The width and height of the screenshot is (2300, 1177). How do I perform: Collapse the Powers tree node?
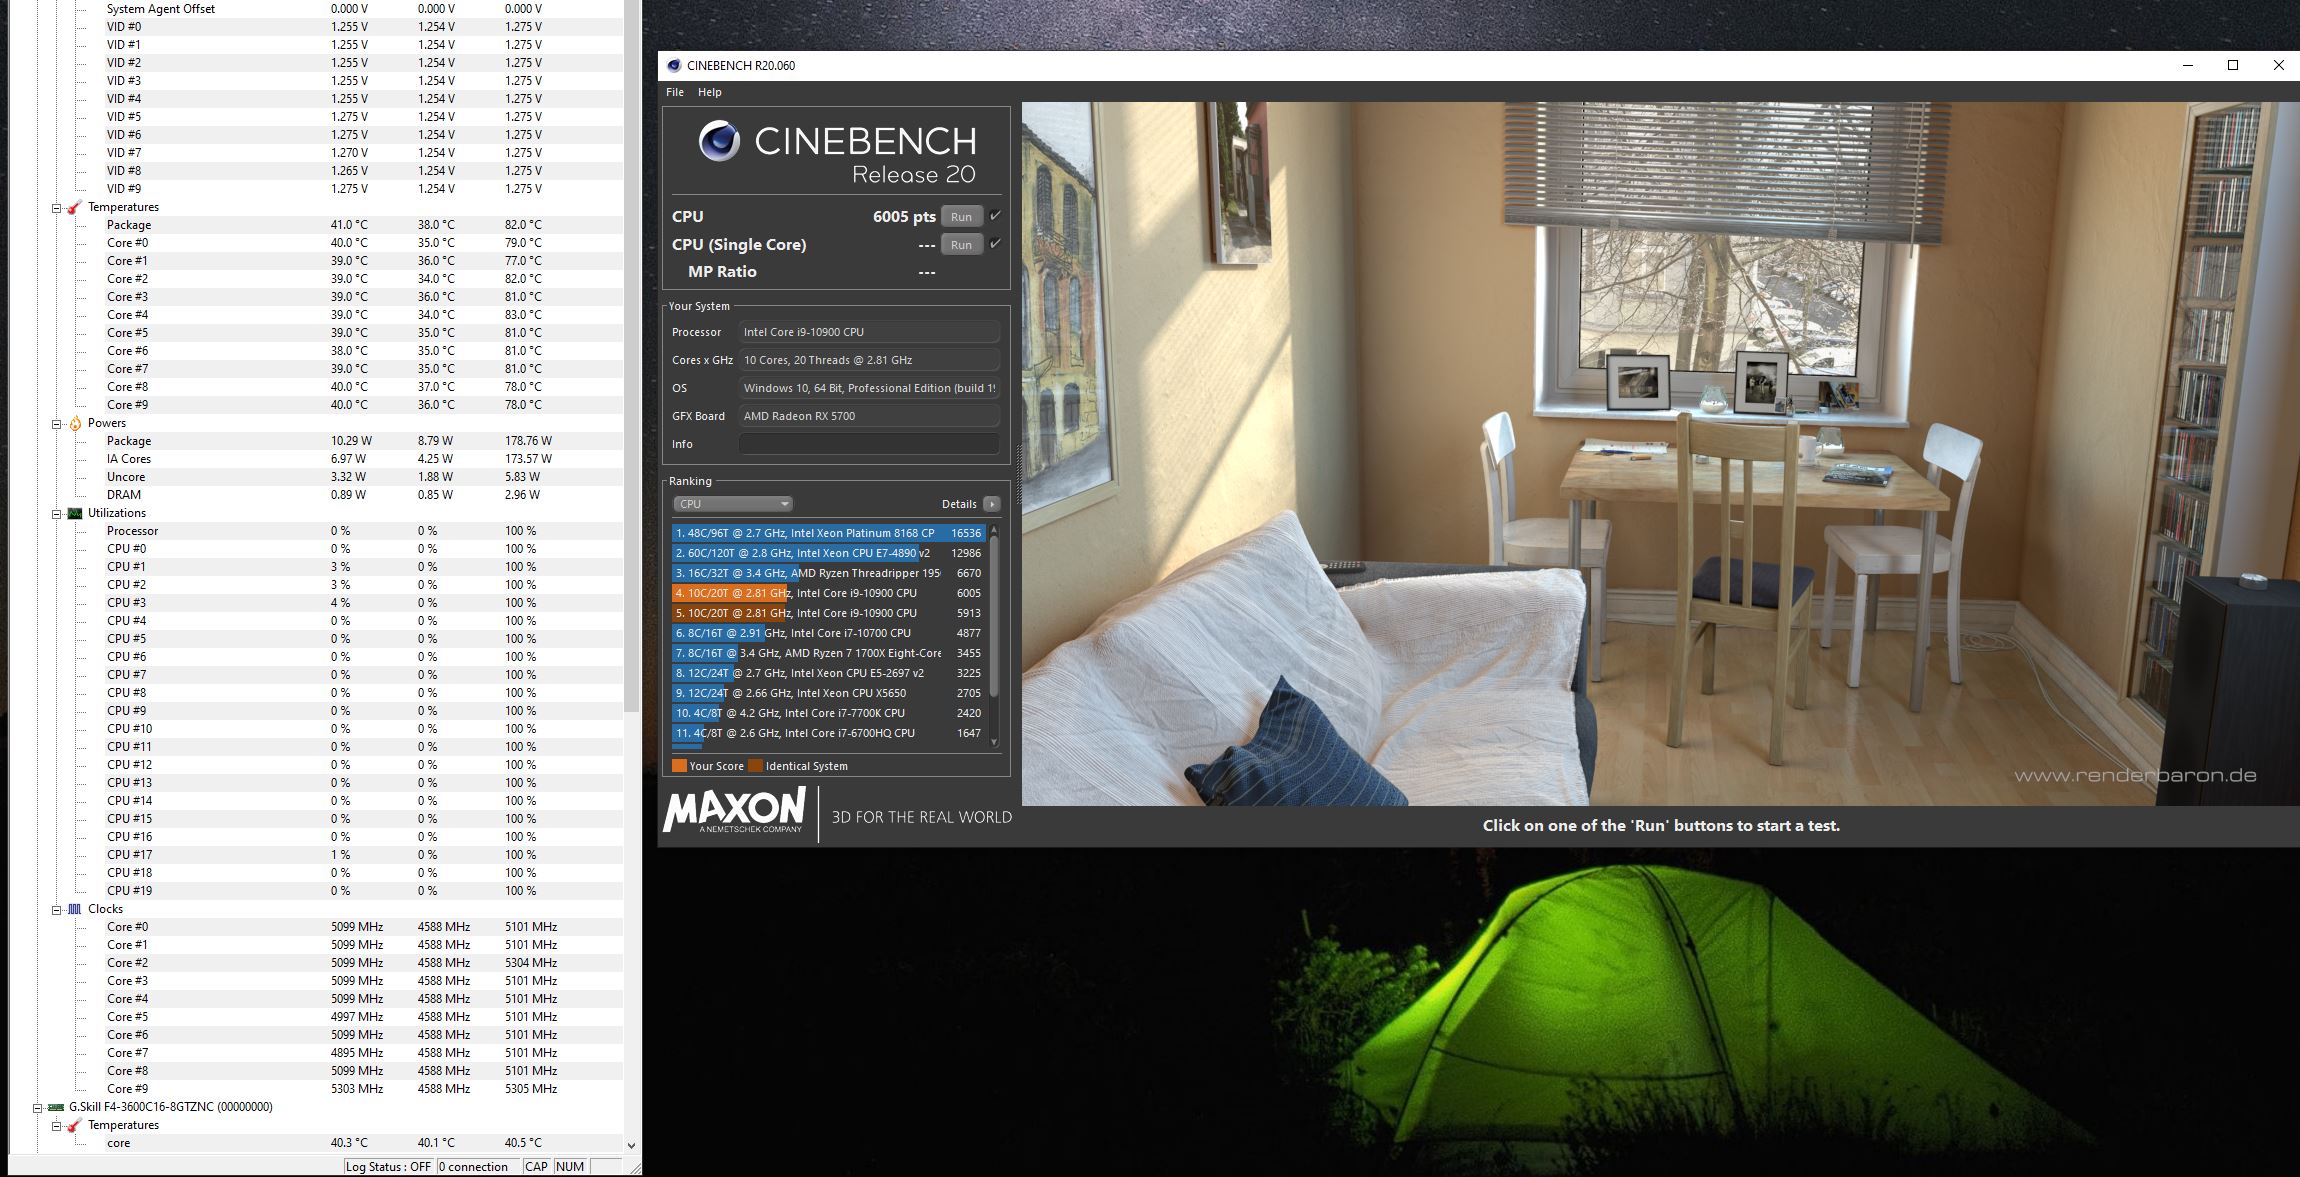point(57,424)
